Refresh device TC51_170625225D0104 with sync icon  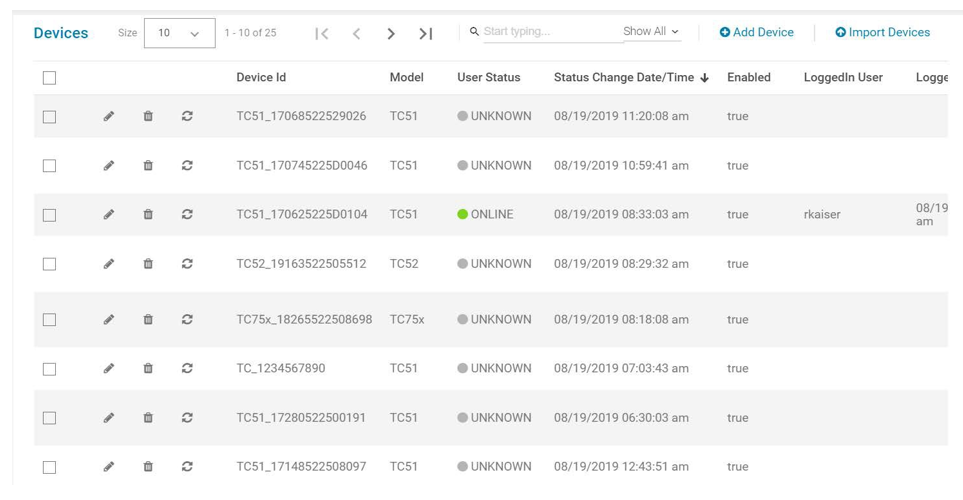(187, 214)
